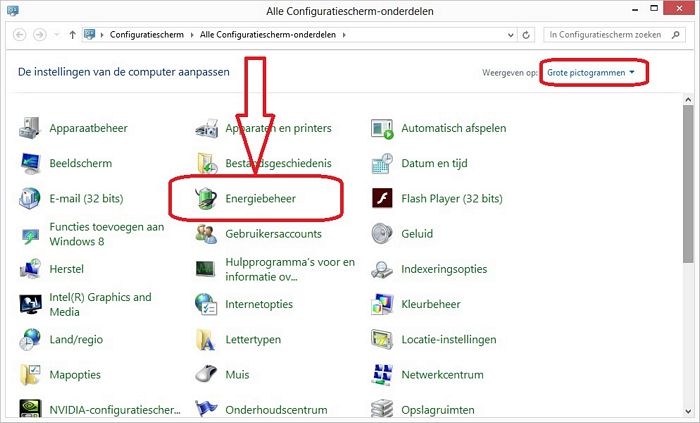
Task: Open the Internetopties globe icon
Action: tap(206, 304)
